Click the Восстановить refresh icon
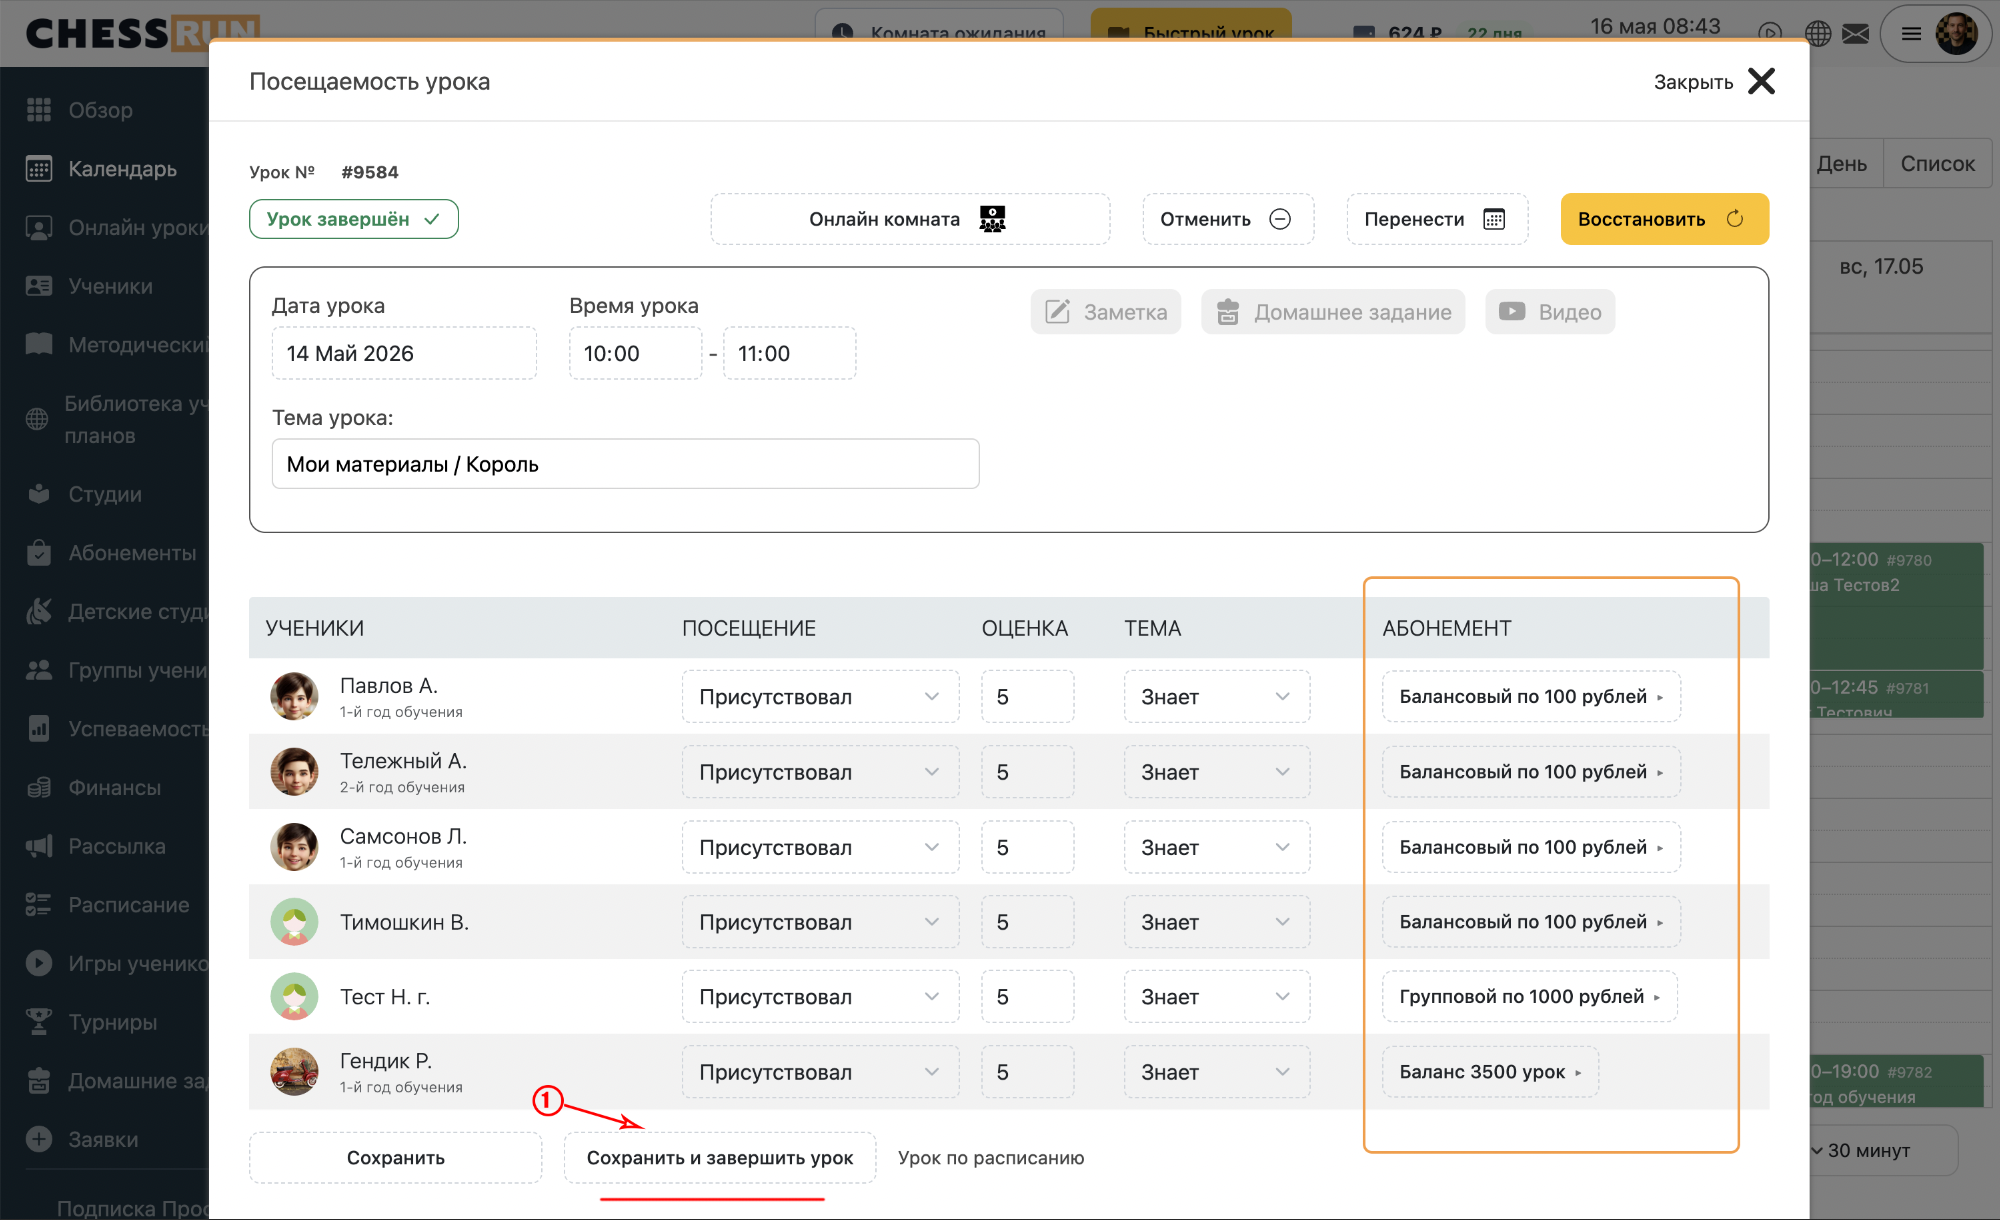Screen dimensions: 2000x1220 [x=1735, y=219]
